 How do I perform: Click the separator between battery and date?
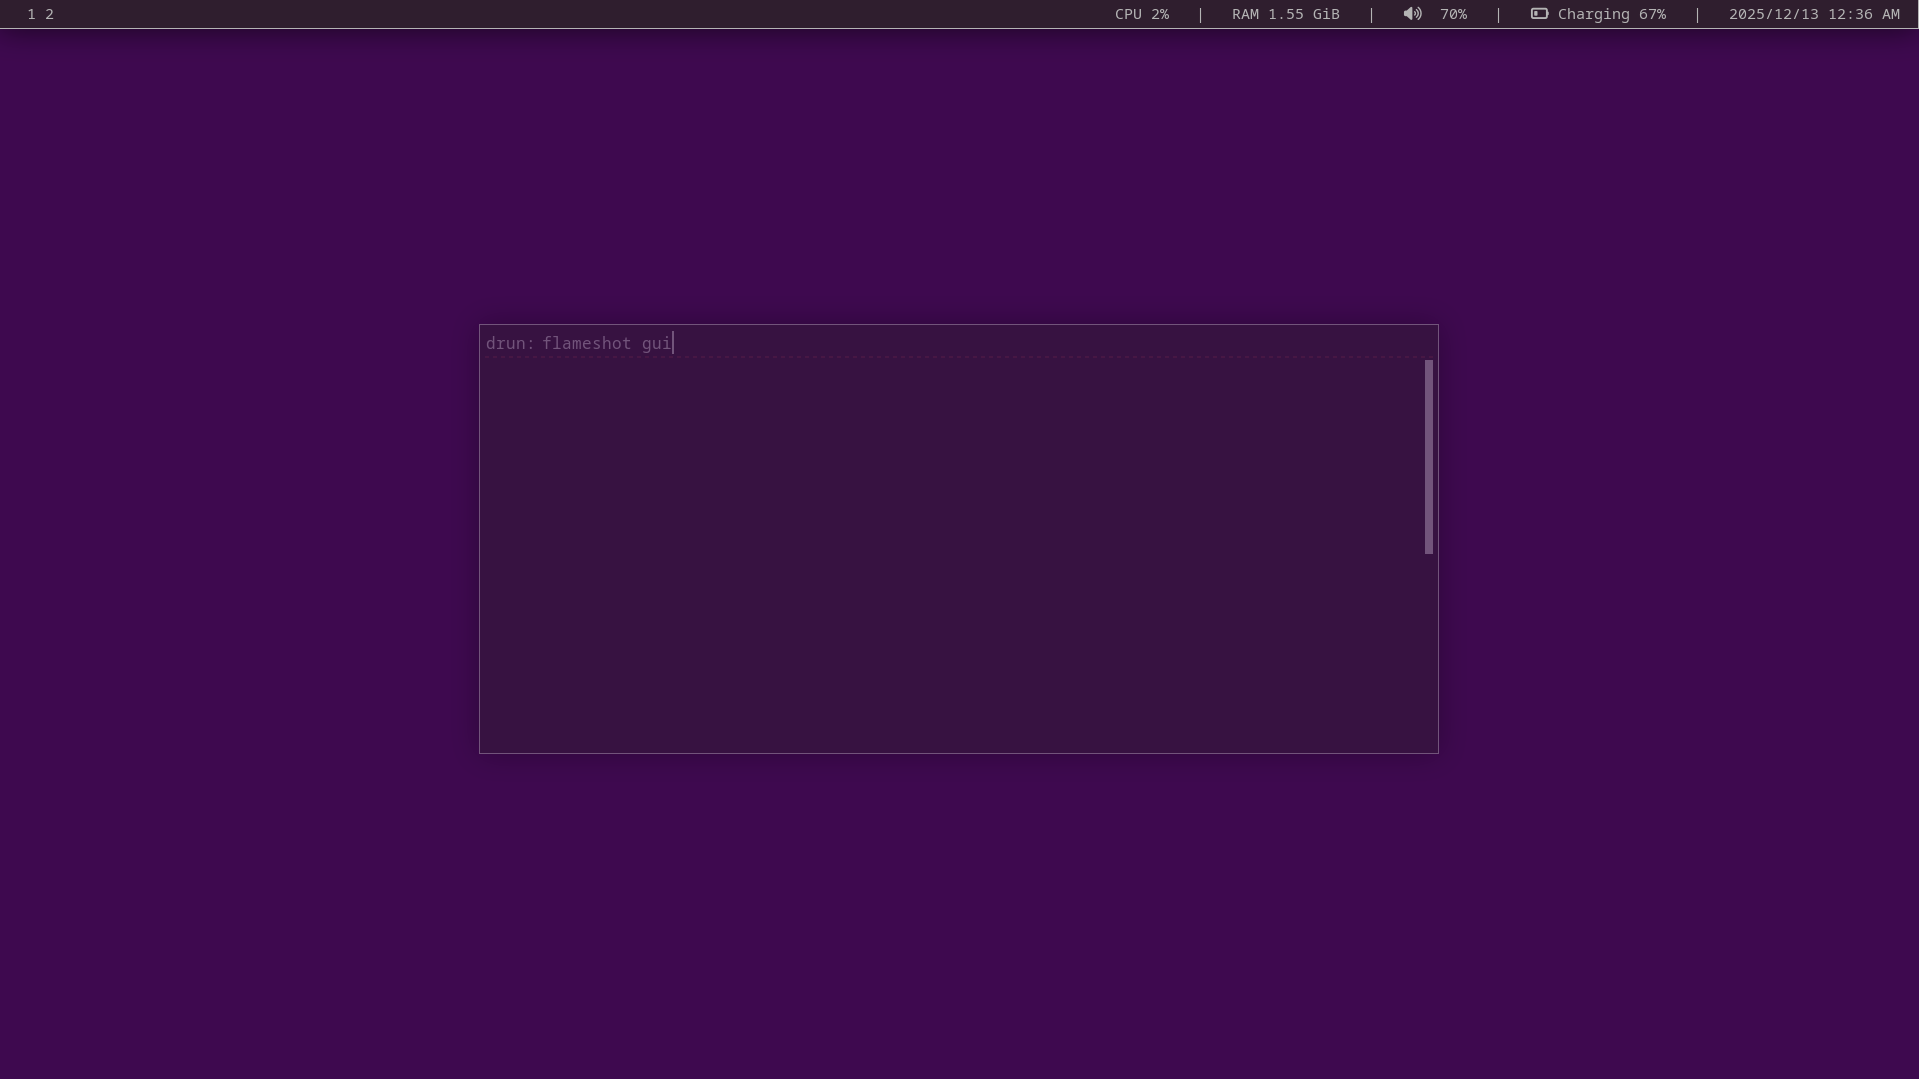(x=1697, y=14)
